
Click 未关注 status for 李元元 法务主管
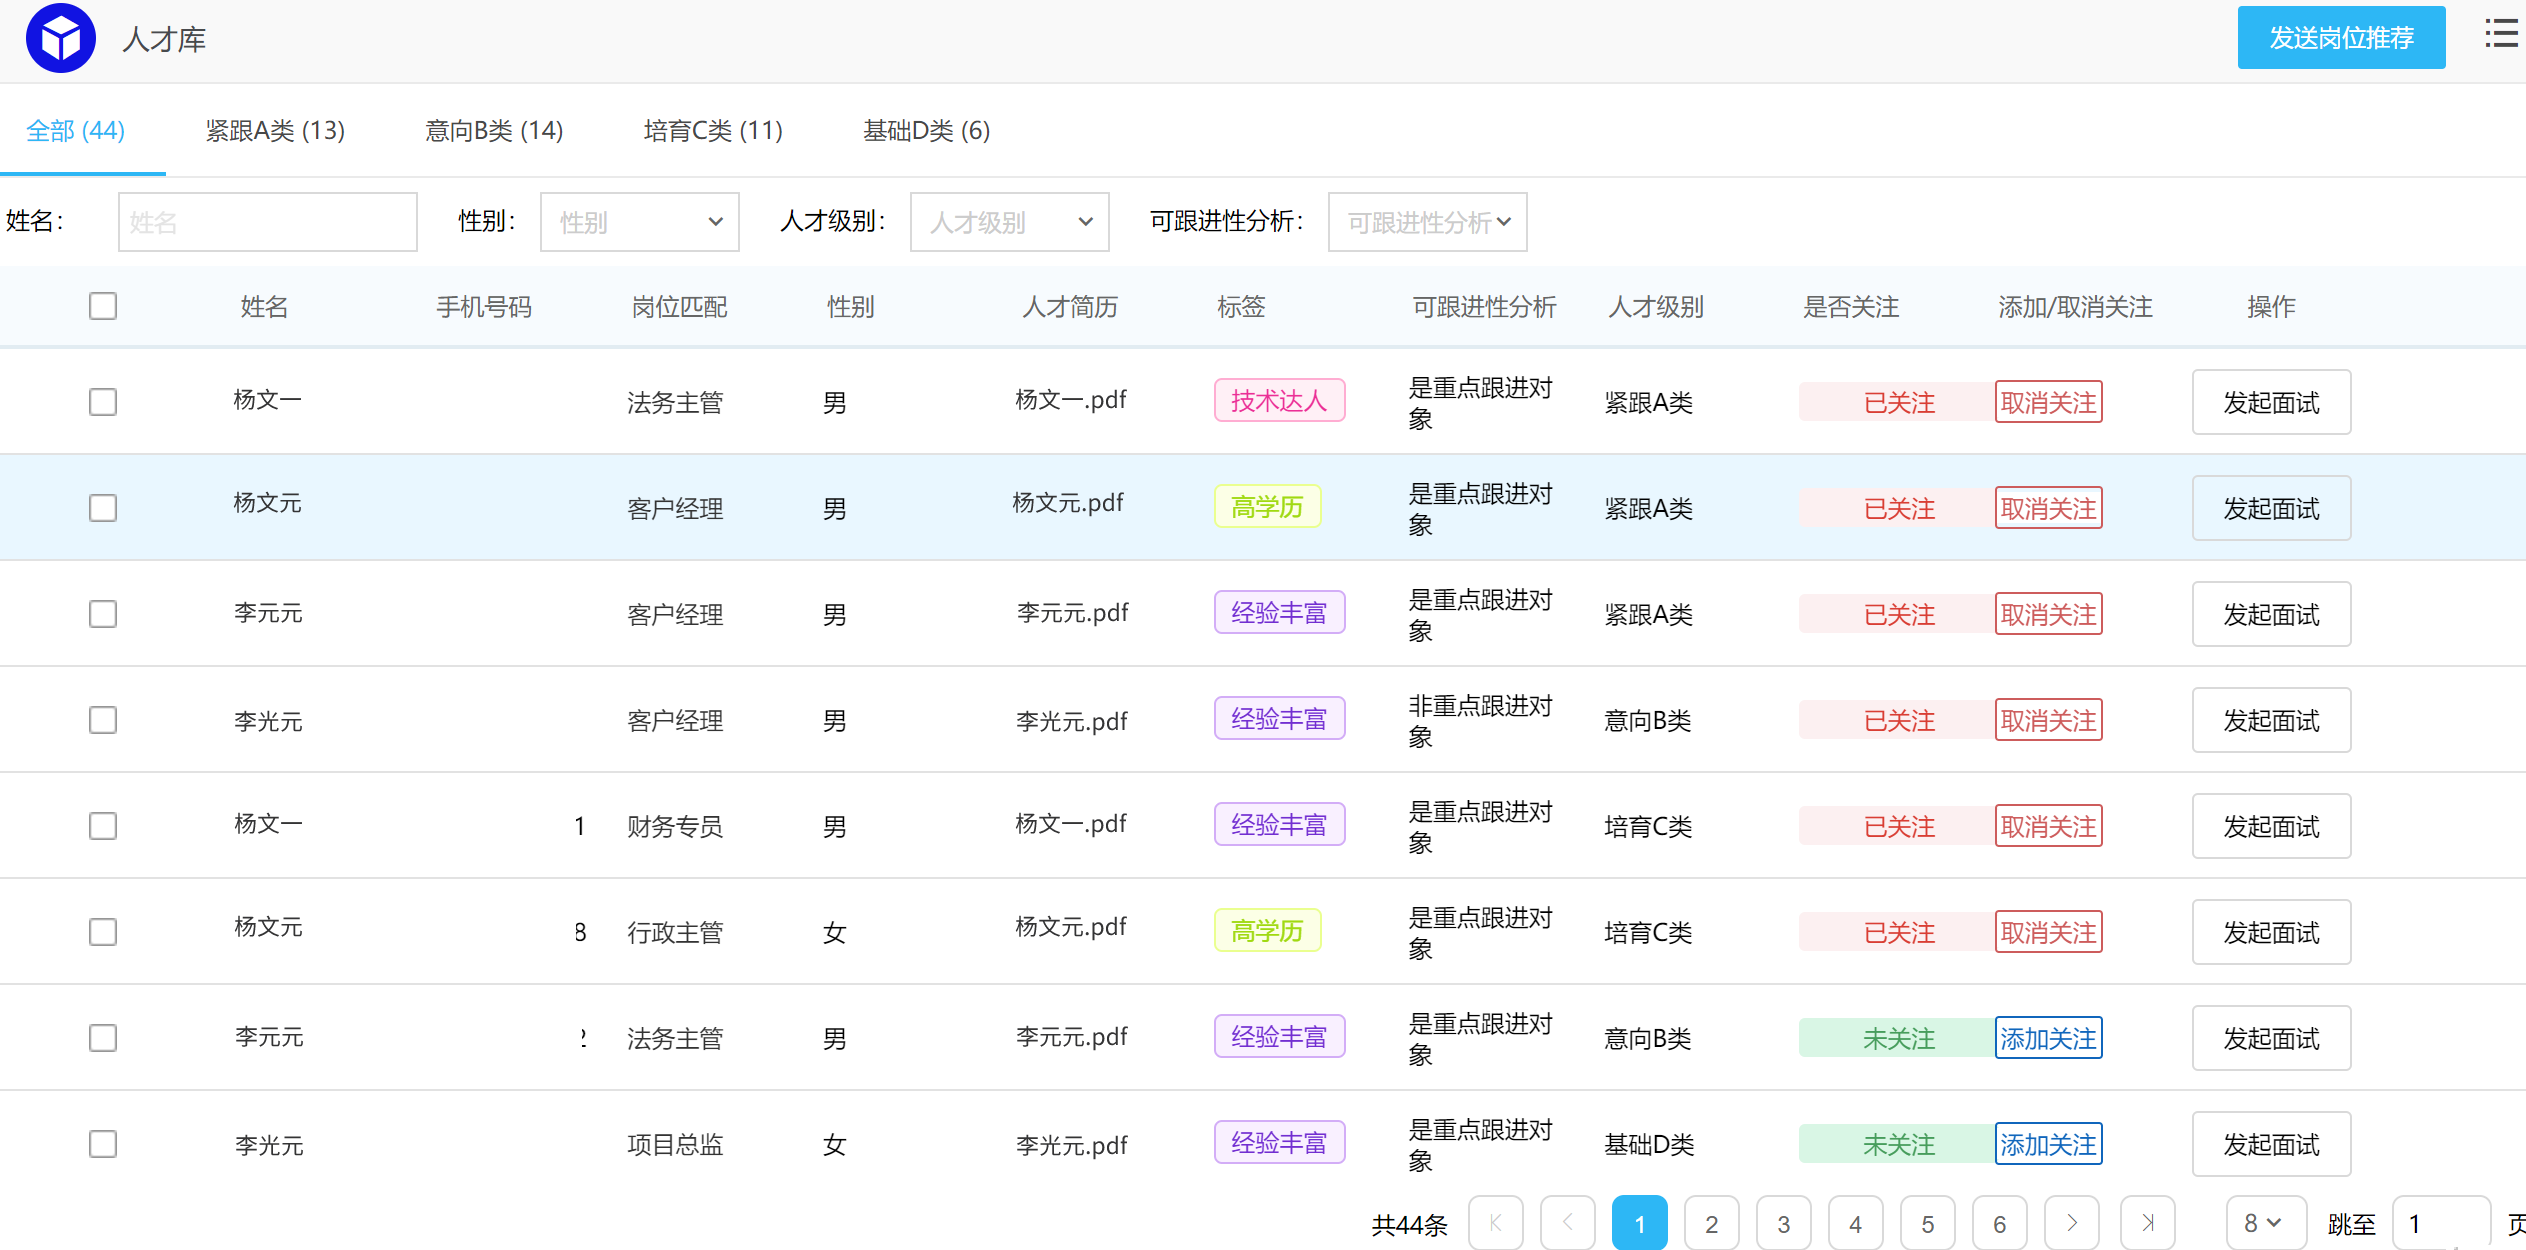(1898, 1038)
